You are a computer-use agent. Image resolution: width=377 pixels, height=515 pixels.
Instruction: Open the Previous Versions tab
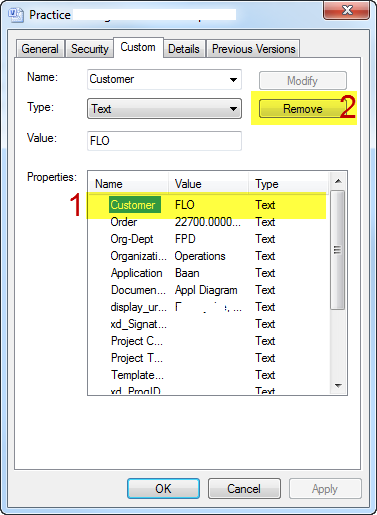[253, 49]
